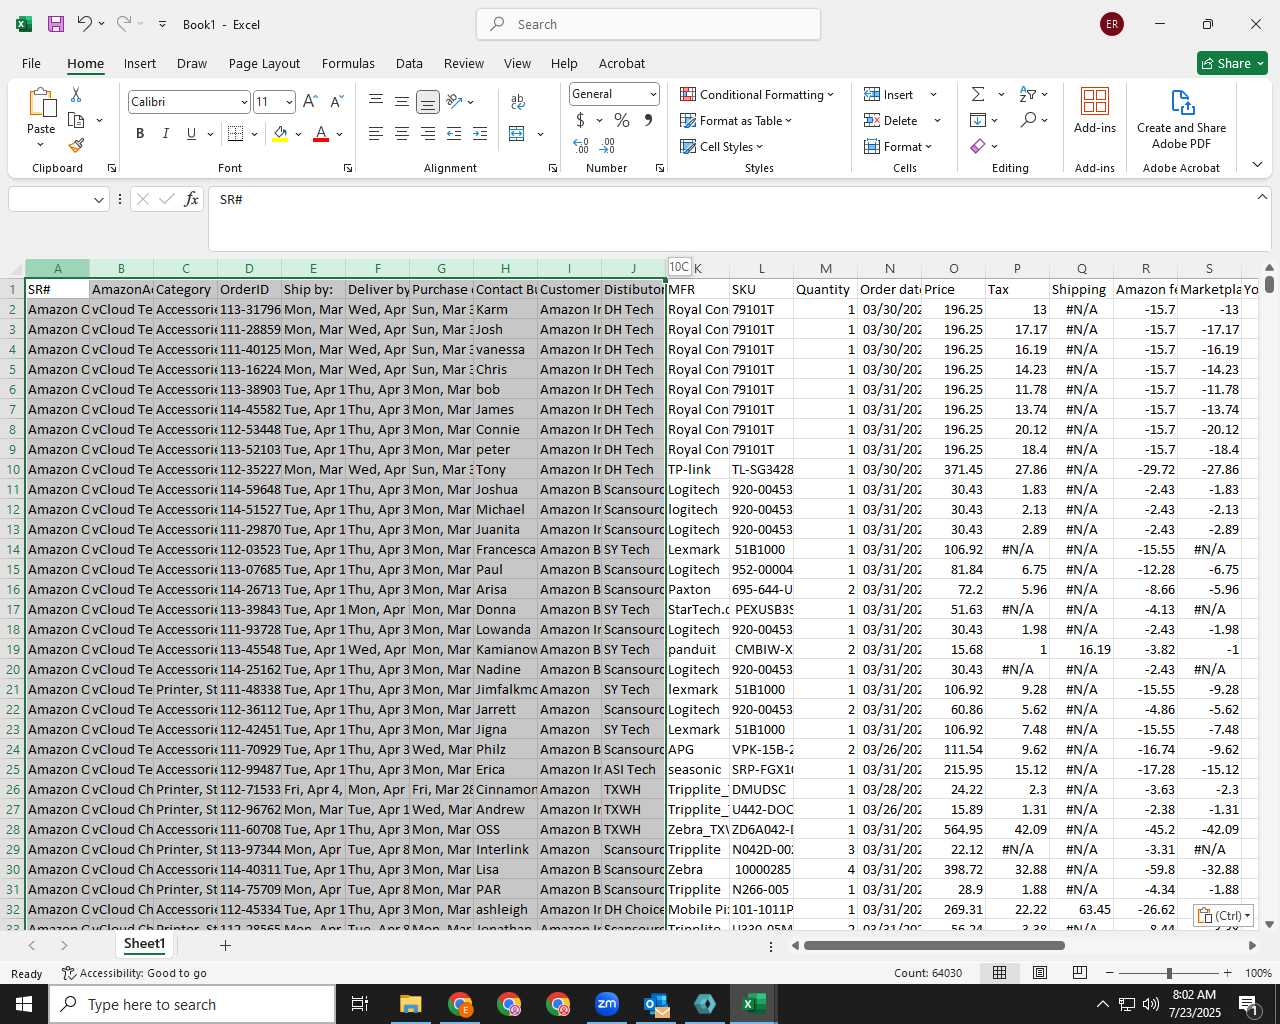Decrease font size with smaller A icon
The width and height of the screenshot is (1280, 1024).
pos(336,101)
